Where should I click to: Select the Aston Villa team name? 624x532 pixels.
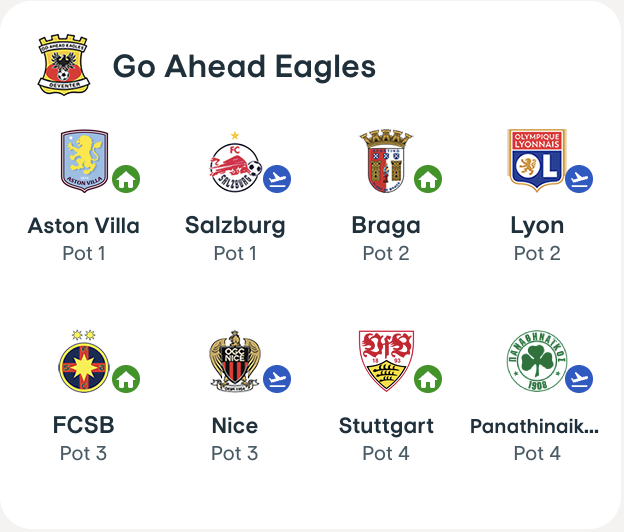(84, 225)
